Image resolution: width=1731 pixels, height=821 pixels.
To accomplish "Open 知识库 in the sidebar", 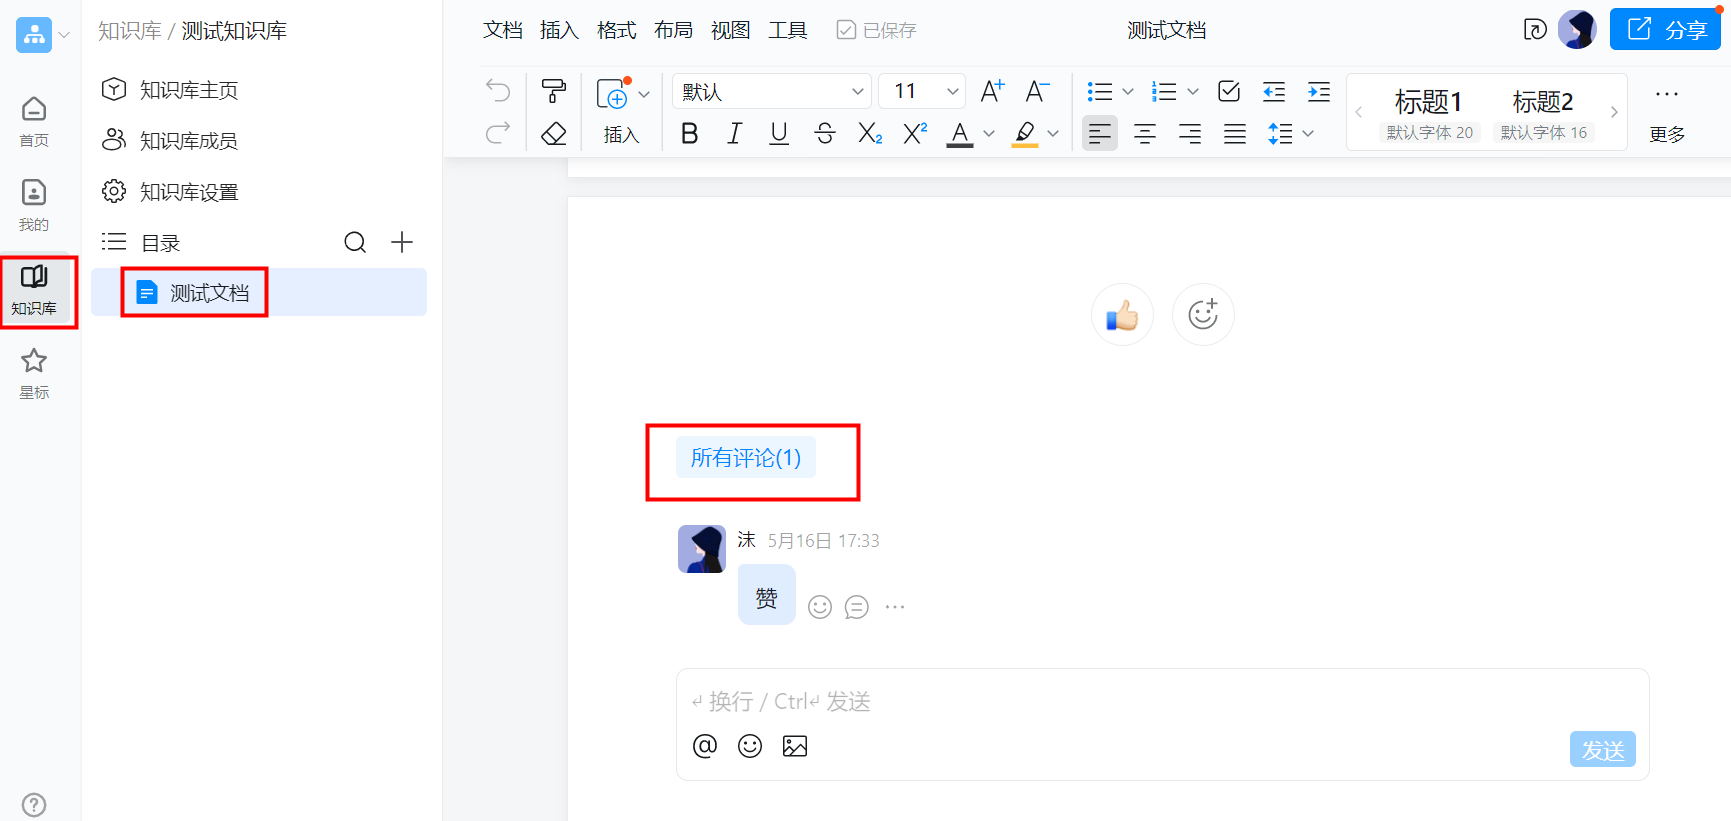I will click(x=34, y=290).
